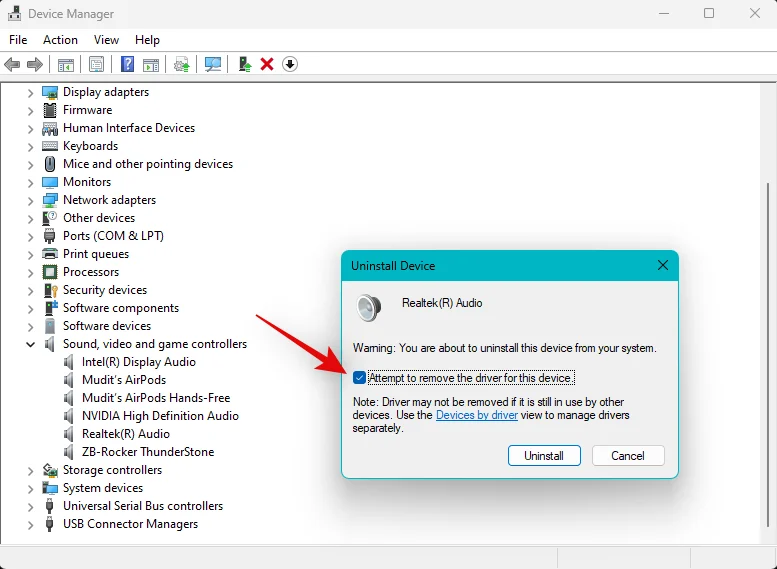Click the Enable device green arrow icon

[x=245, y=64]
